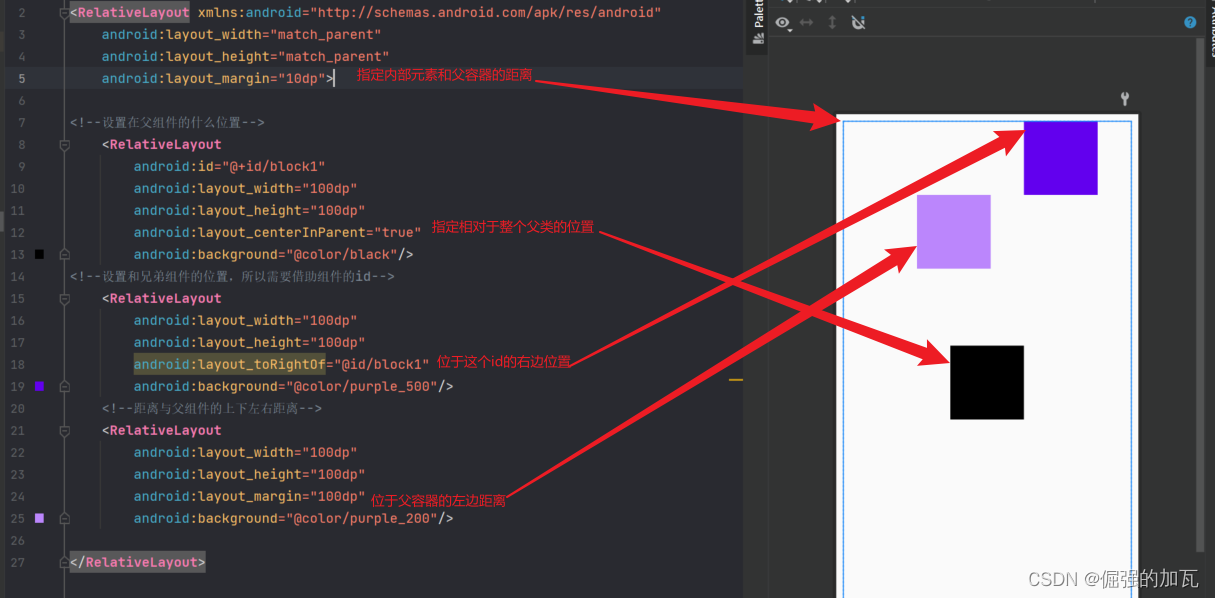Select the black centered square in the preview
The image size is (1215, 598).
[987, 382]
